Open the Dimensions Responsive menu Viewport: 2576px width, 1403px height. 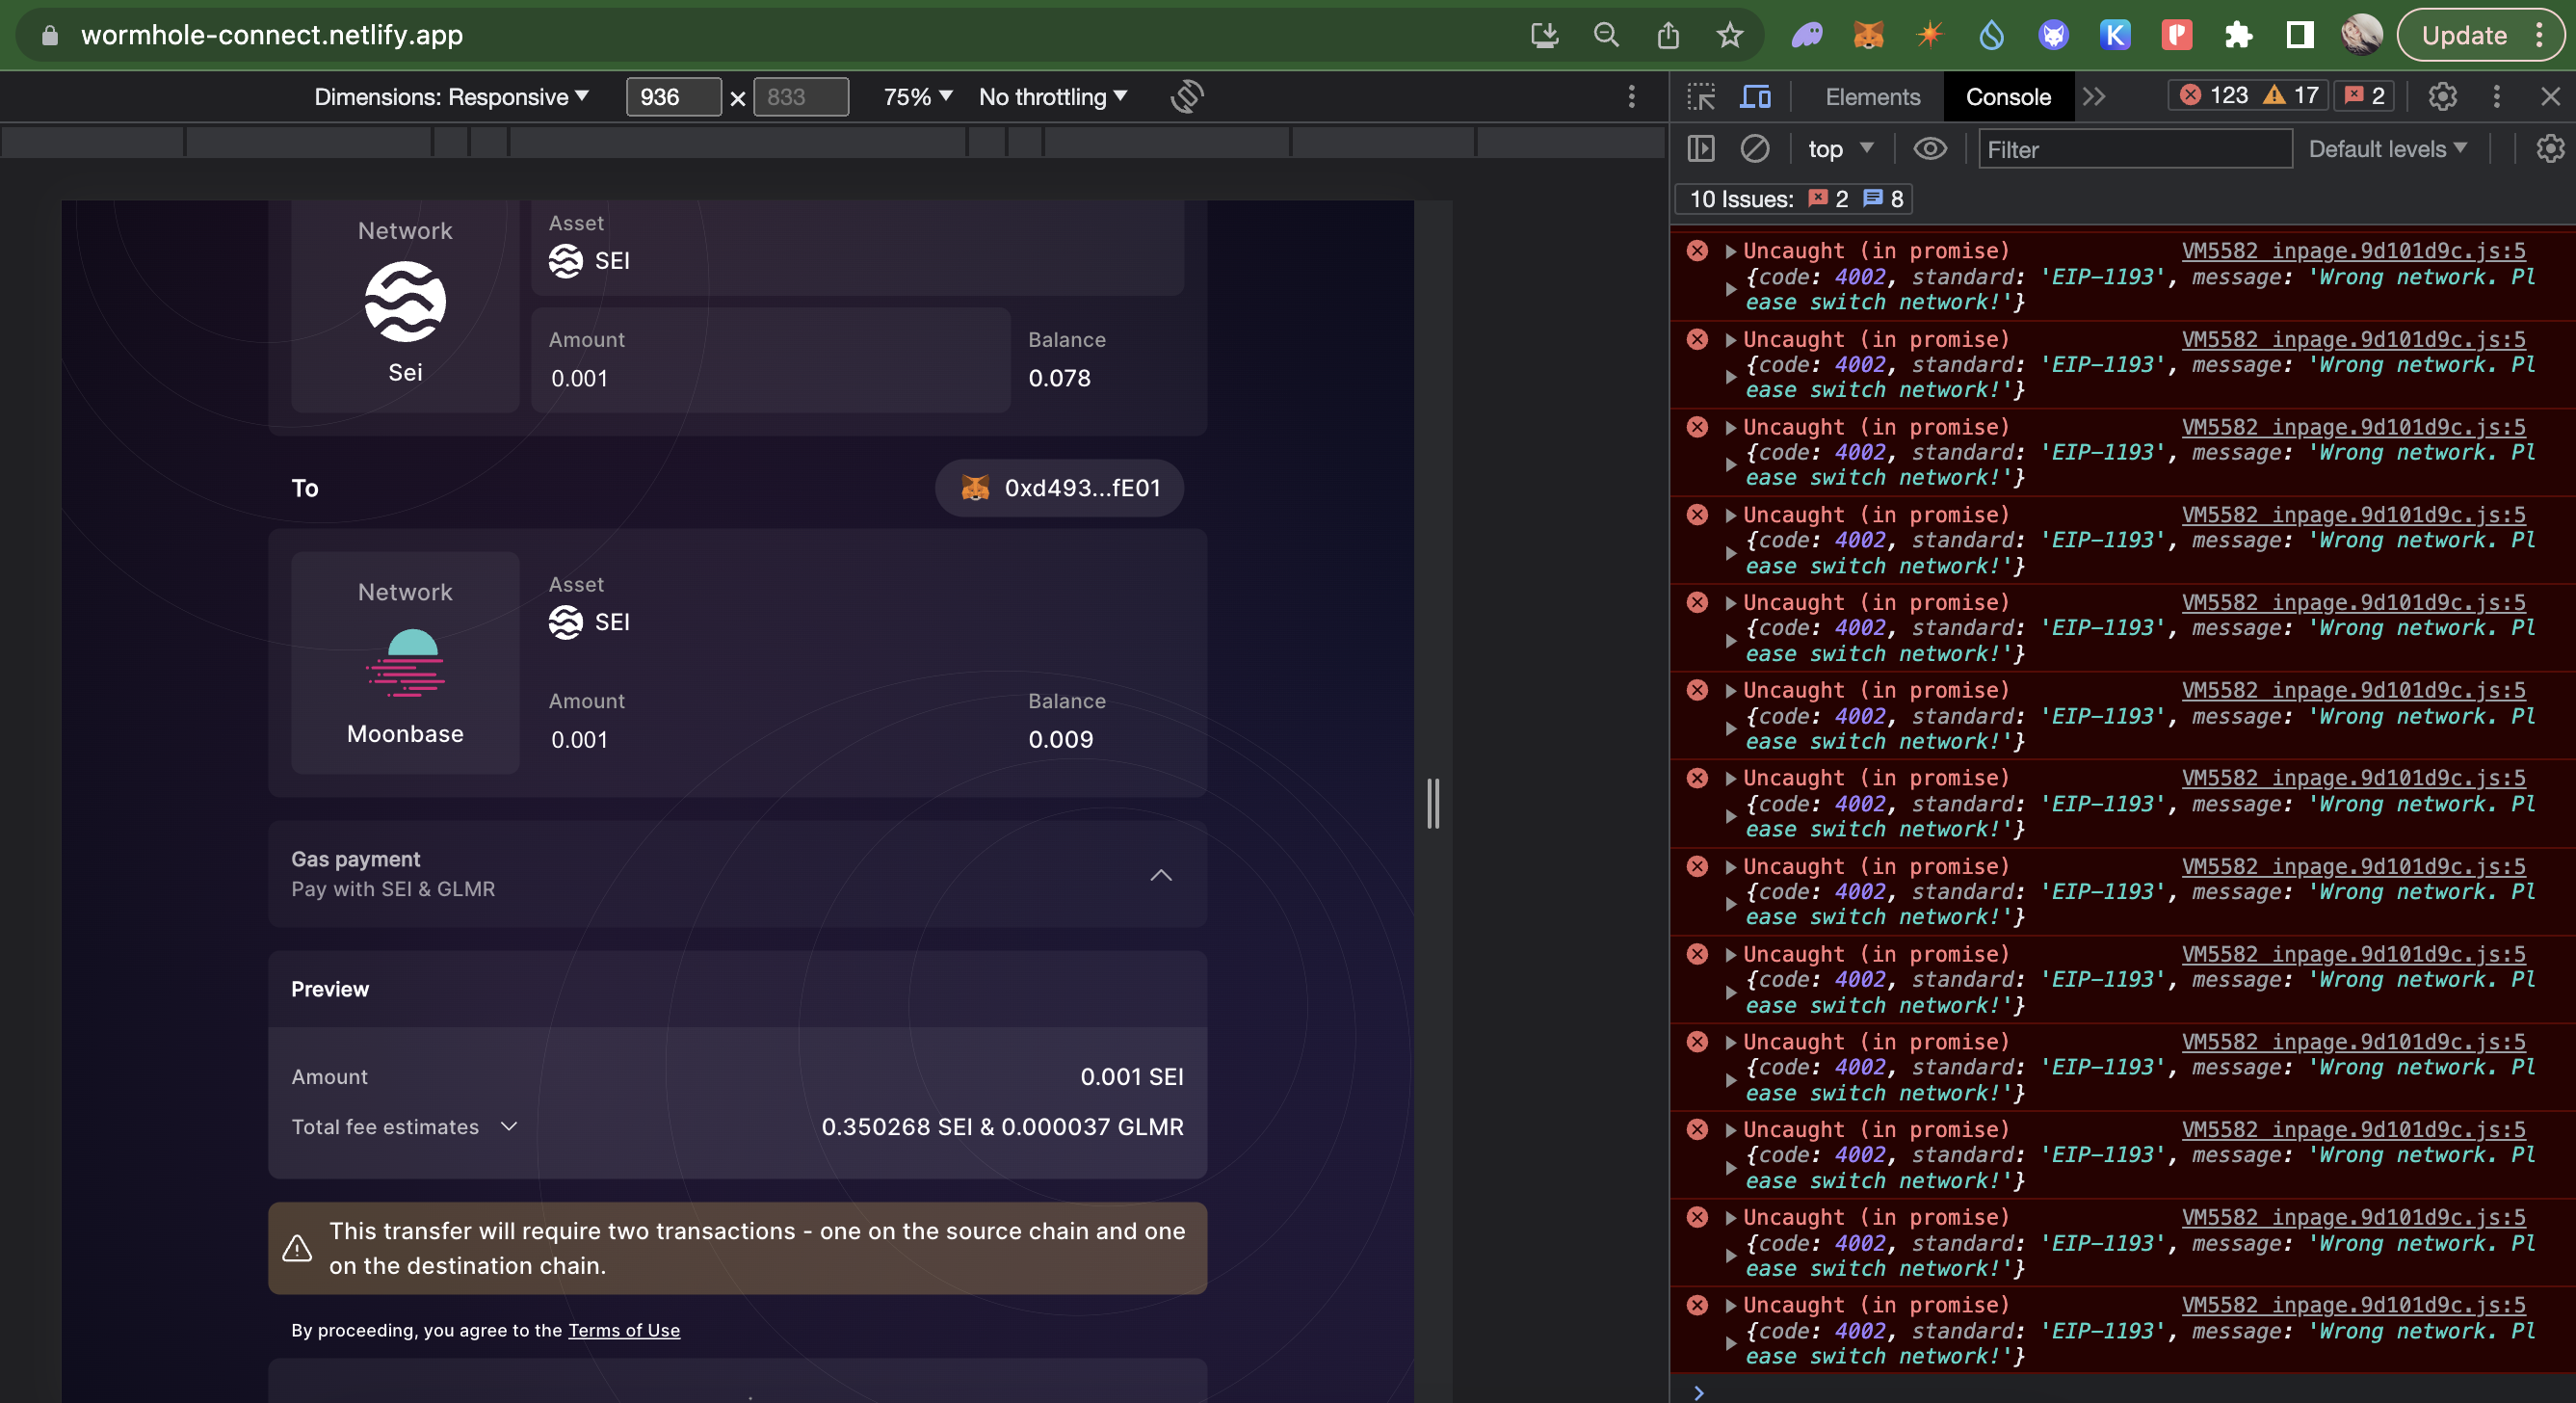451,96
